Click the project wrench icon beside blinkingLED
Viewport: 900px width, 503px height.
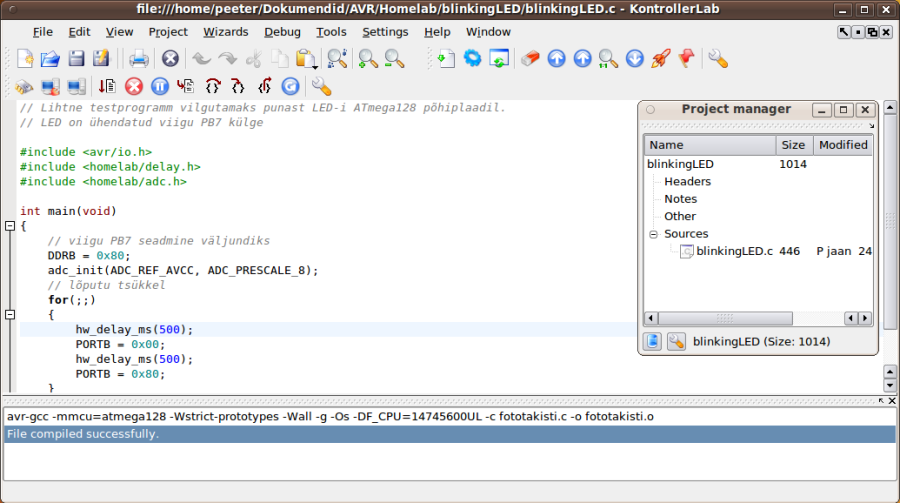[676, 342]
